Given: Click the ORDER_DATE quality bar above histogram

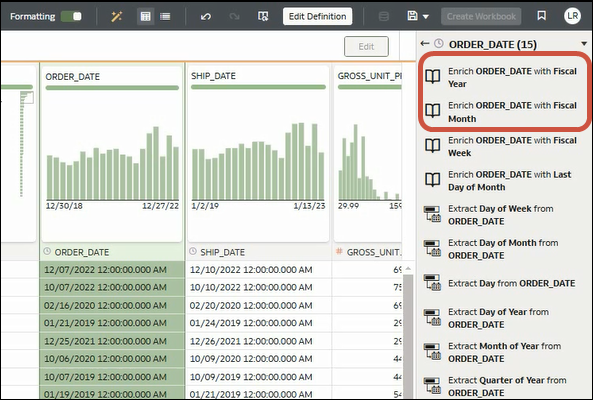Looking at the screenshot, I should pyautogui.click(x=112, y=88).
